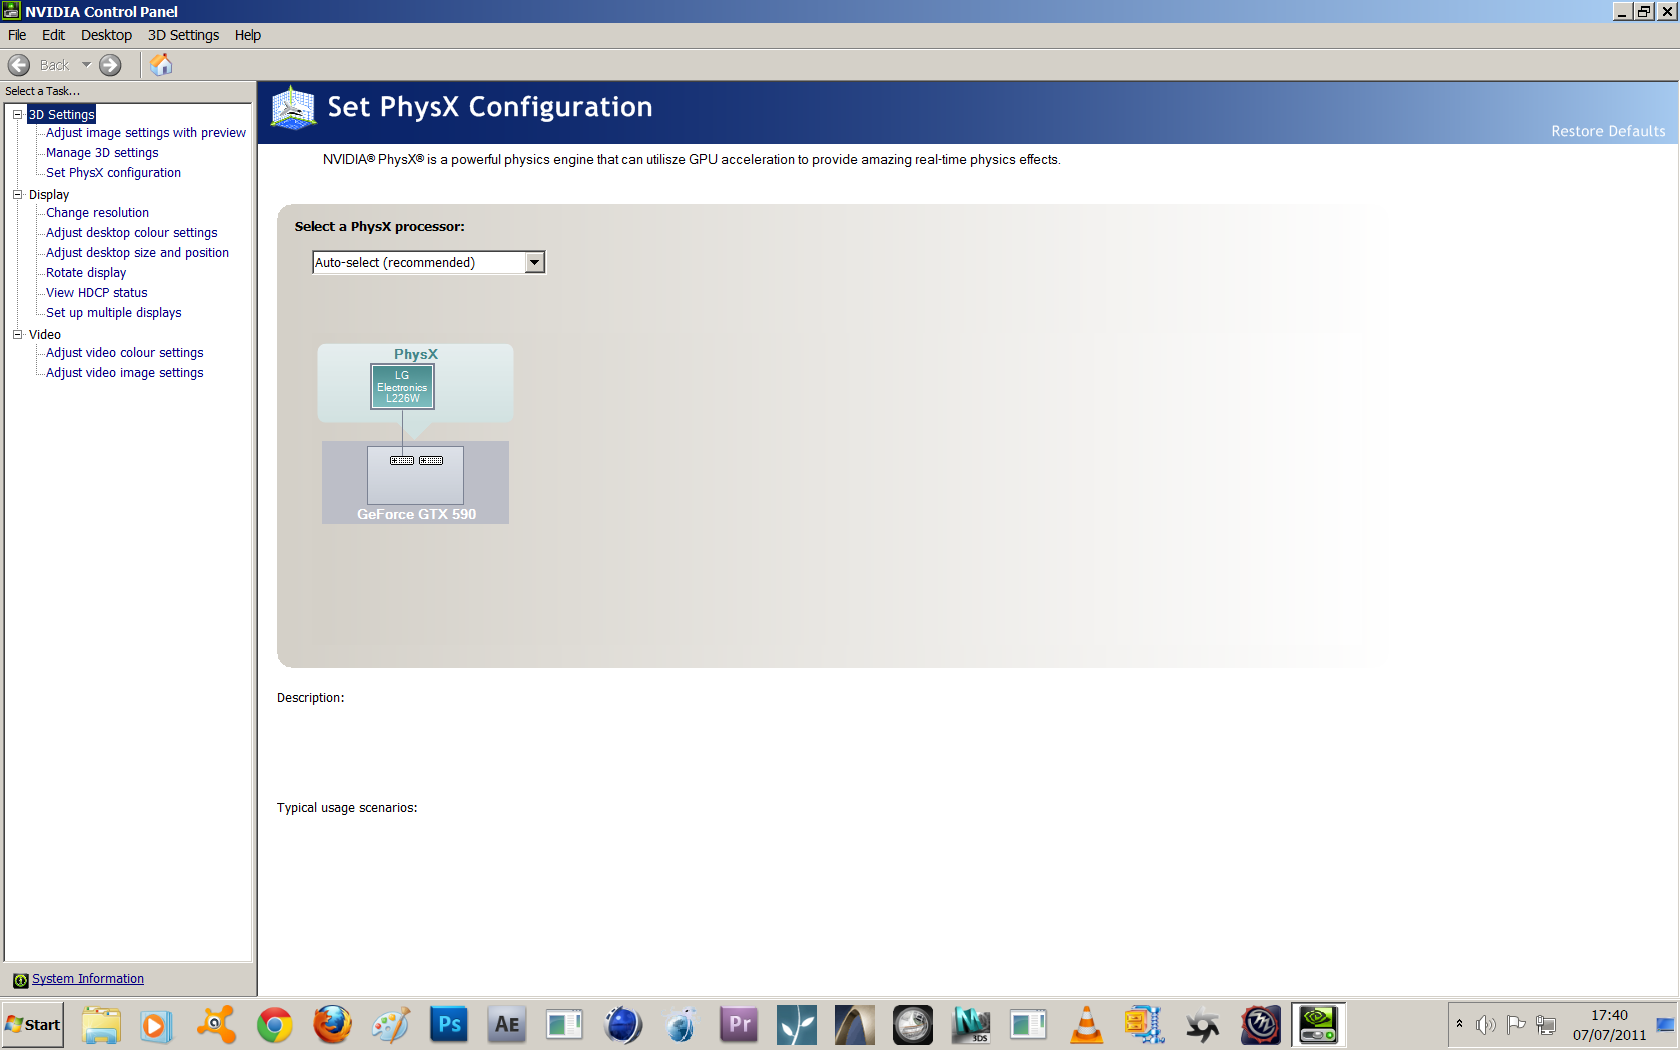Show hidden system tray icons

click(x=1460, y=1024)
